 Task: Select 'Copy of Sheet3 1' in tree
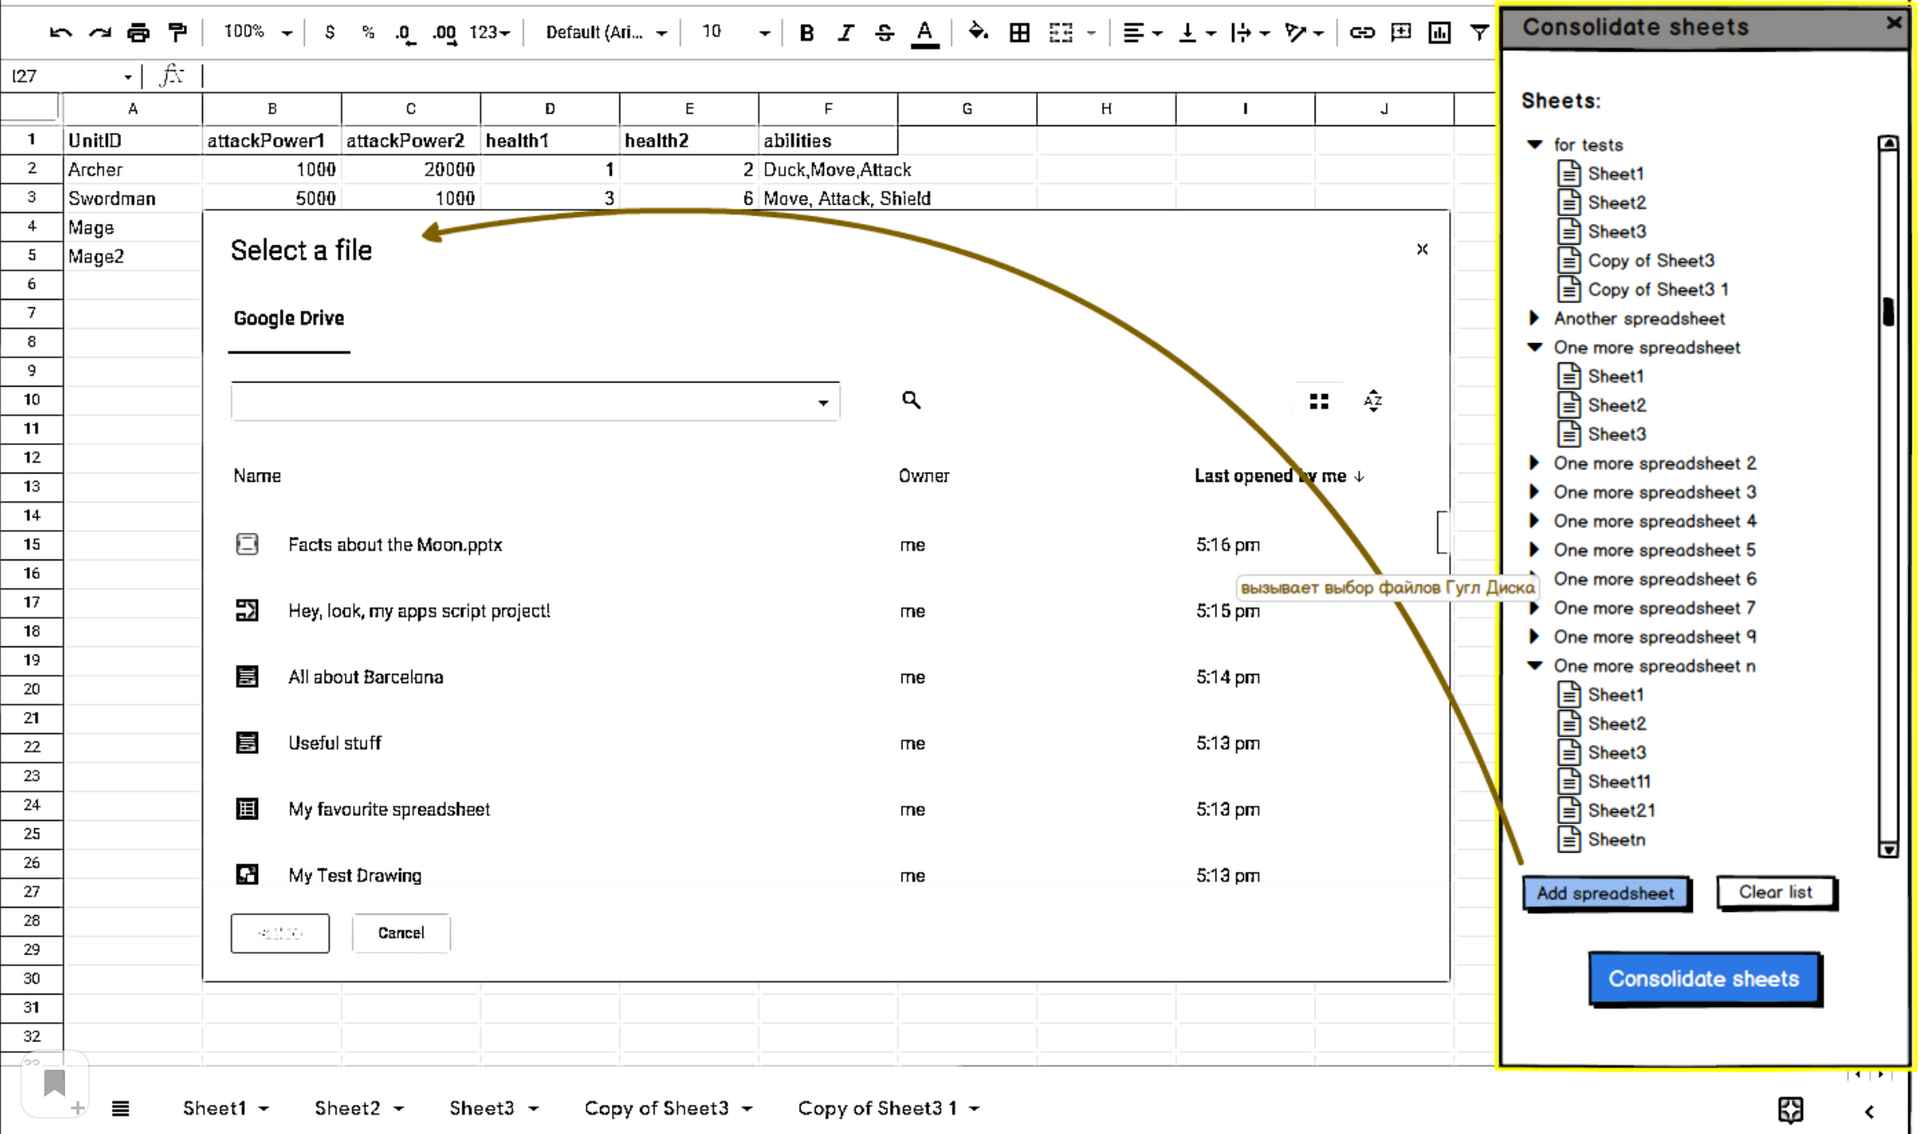1658,290
